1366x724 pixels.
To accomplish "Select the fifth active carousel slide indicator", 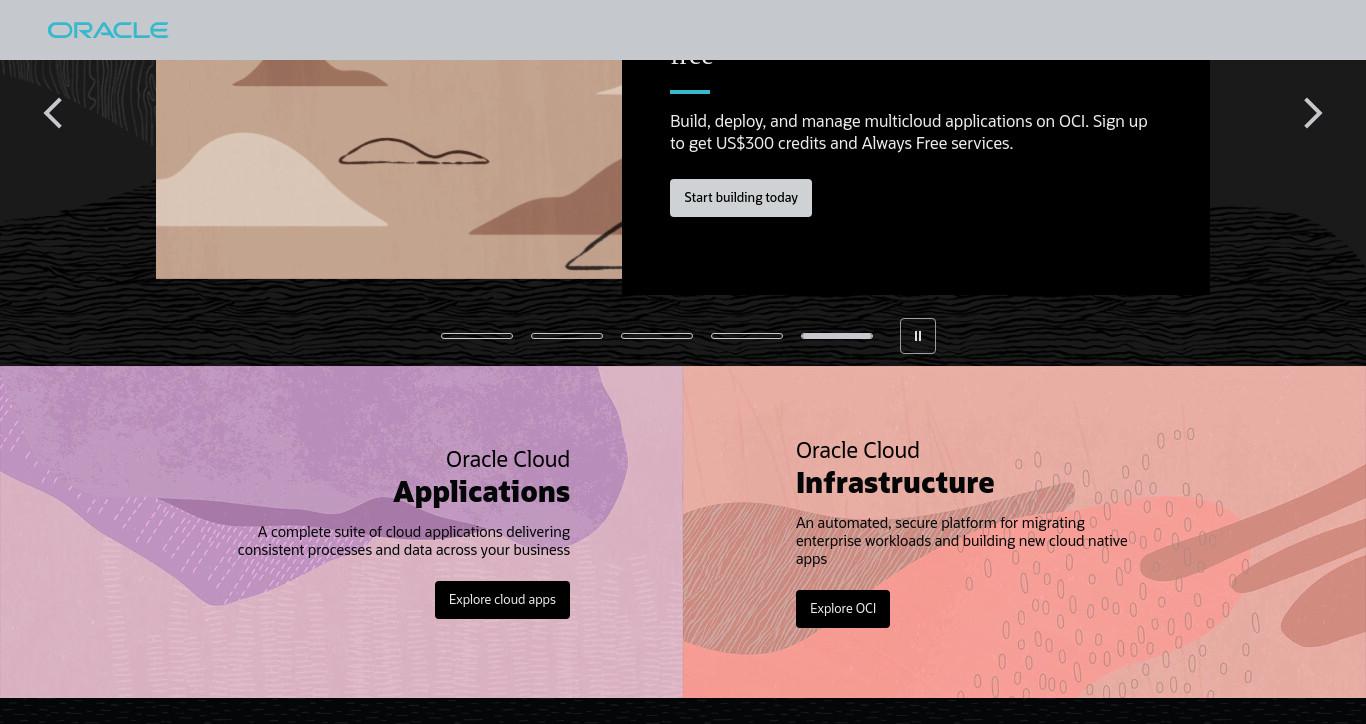I will point(837,336).
